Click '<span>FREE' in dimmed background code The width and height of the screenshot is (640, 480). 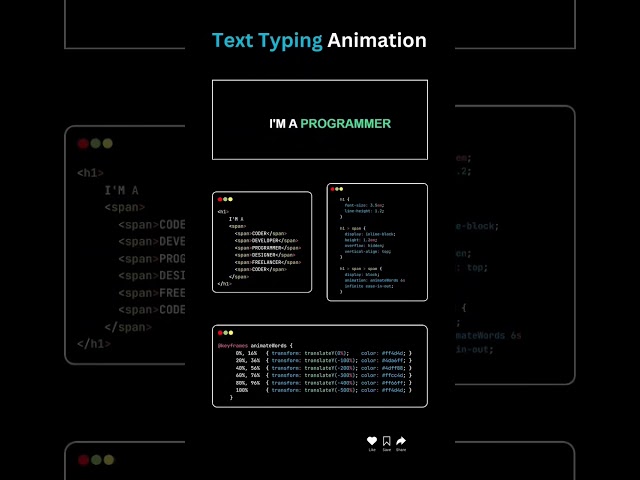coord(152,293)
